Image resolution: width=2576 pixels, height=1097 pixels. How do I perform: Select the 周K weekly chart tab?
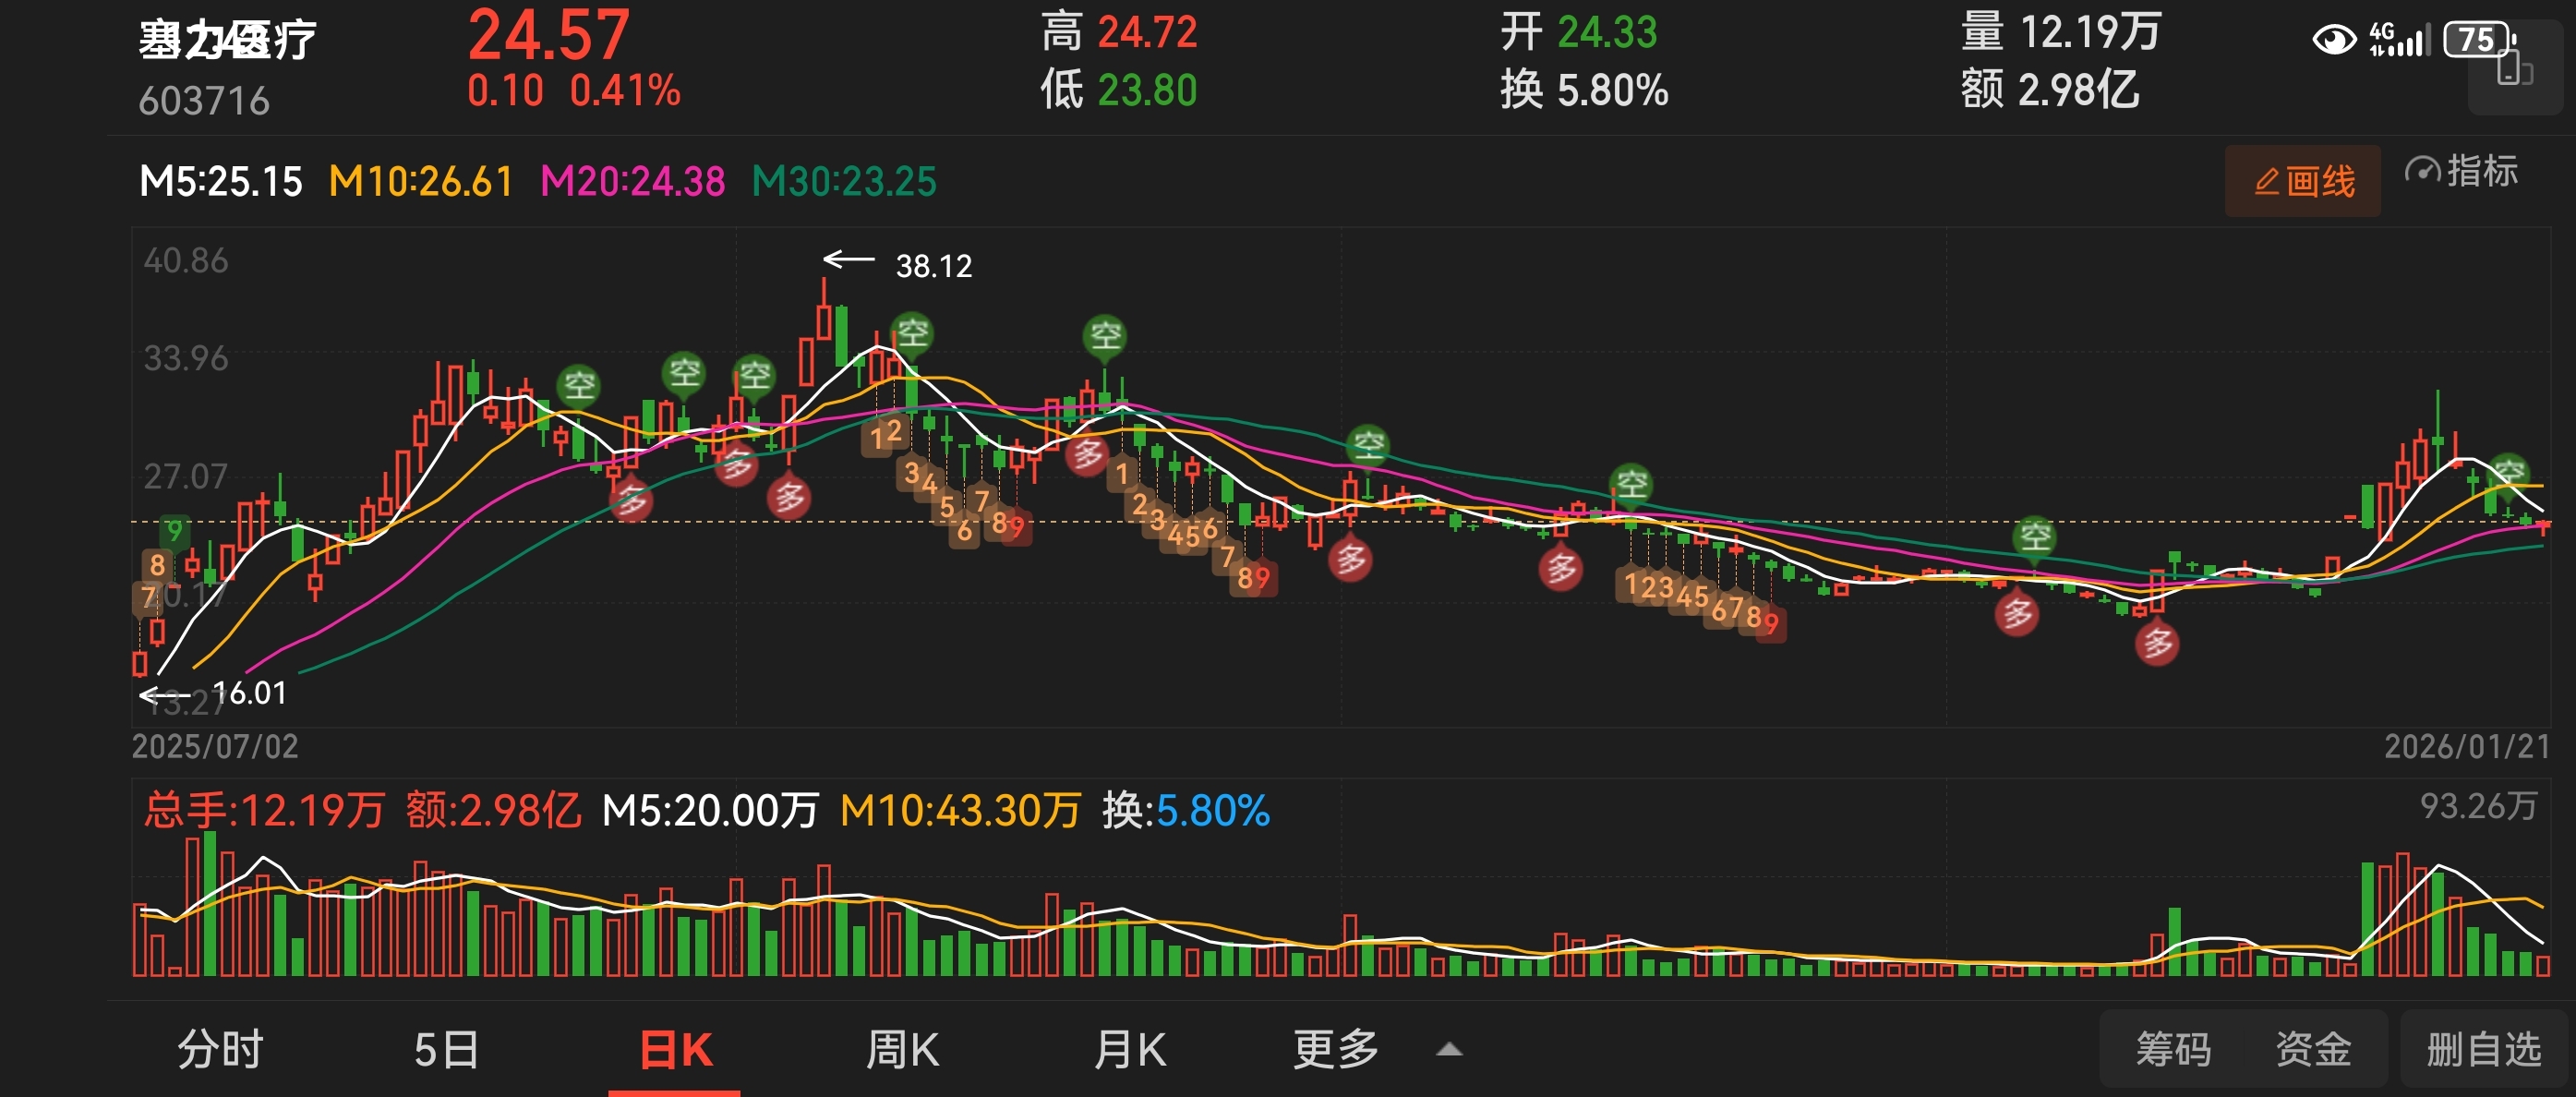pyautogui.click(x=902, y=1050)
